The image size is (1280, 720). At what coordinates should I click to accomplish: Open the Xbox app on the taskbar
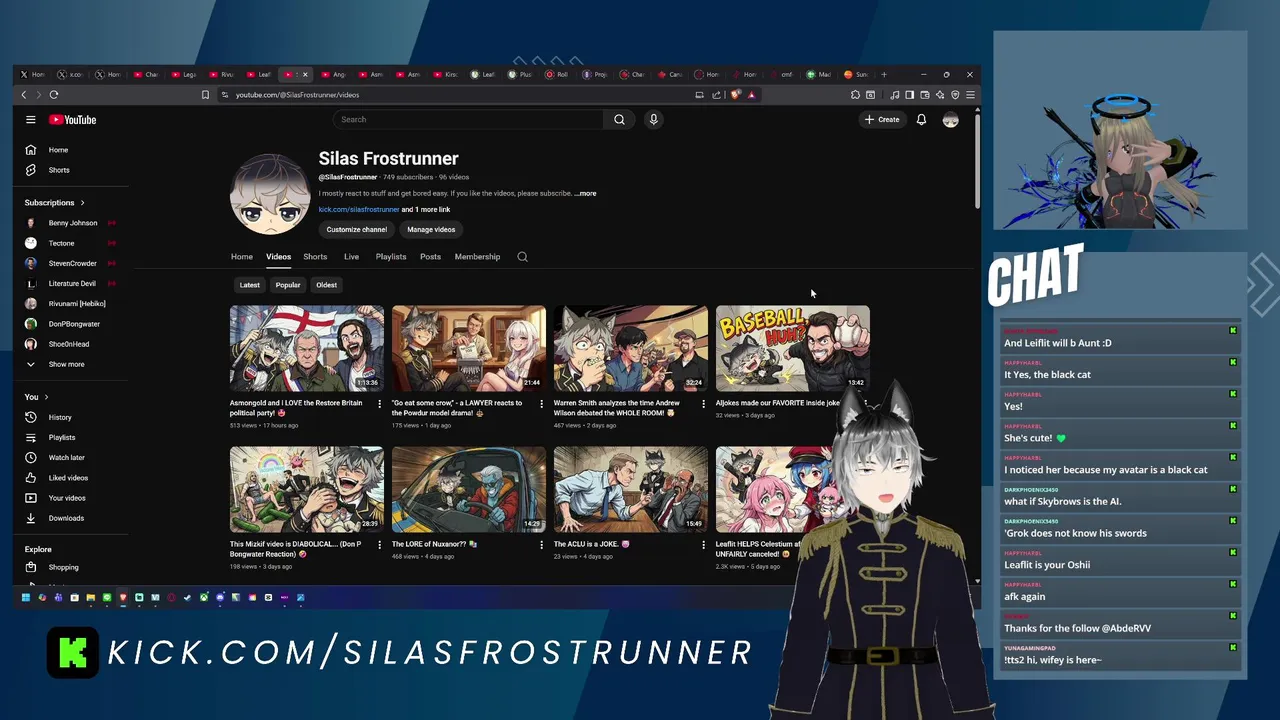point(204,598)
